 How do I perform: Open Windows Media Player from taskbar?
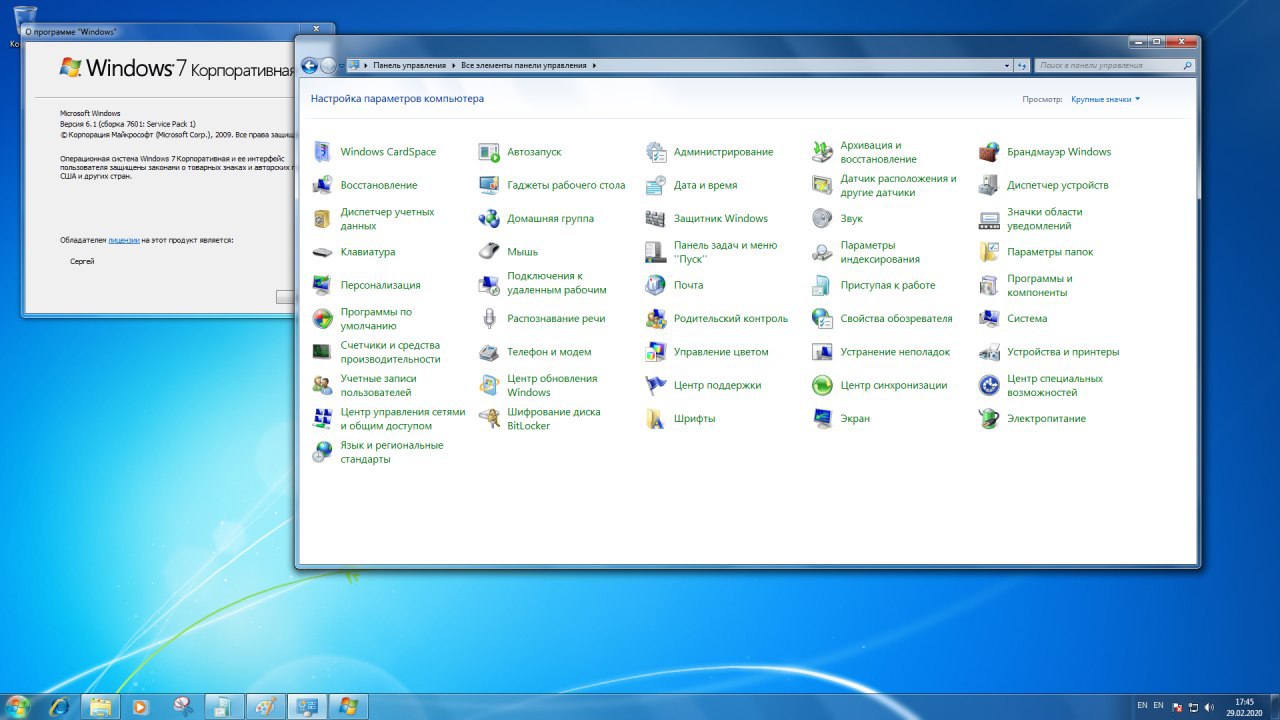coord(141,706)
